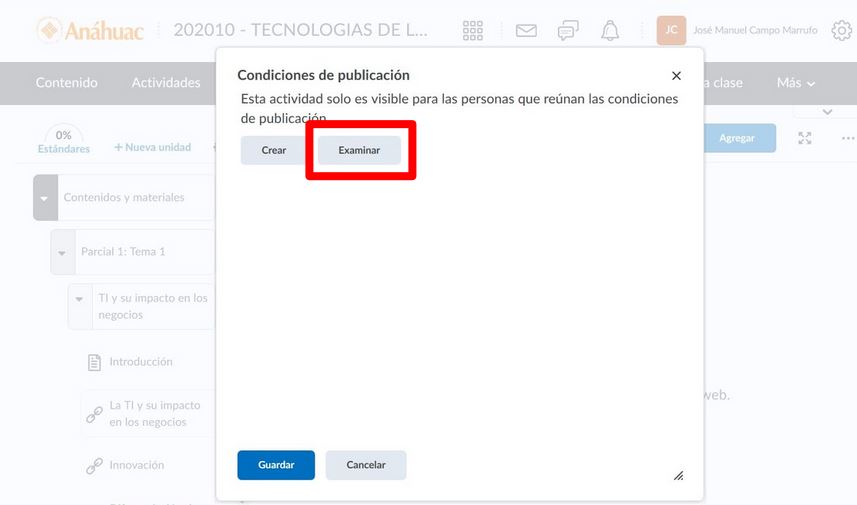Click the notification bell icon
857x505 pixels.
[x=610, y=30]
